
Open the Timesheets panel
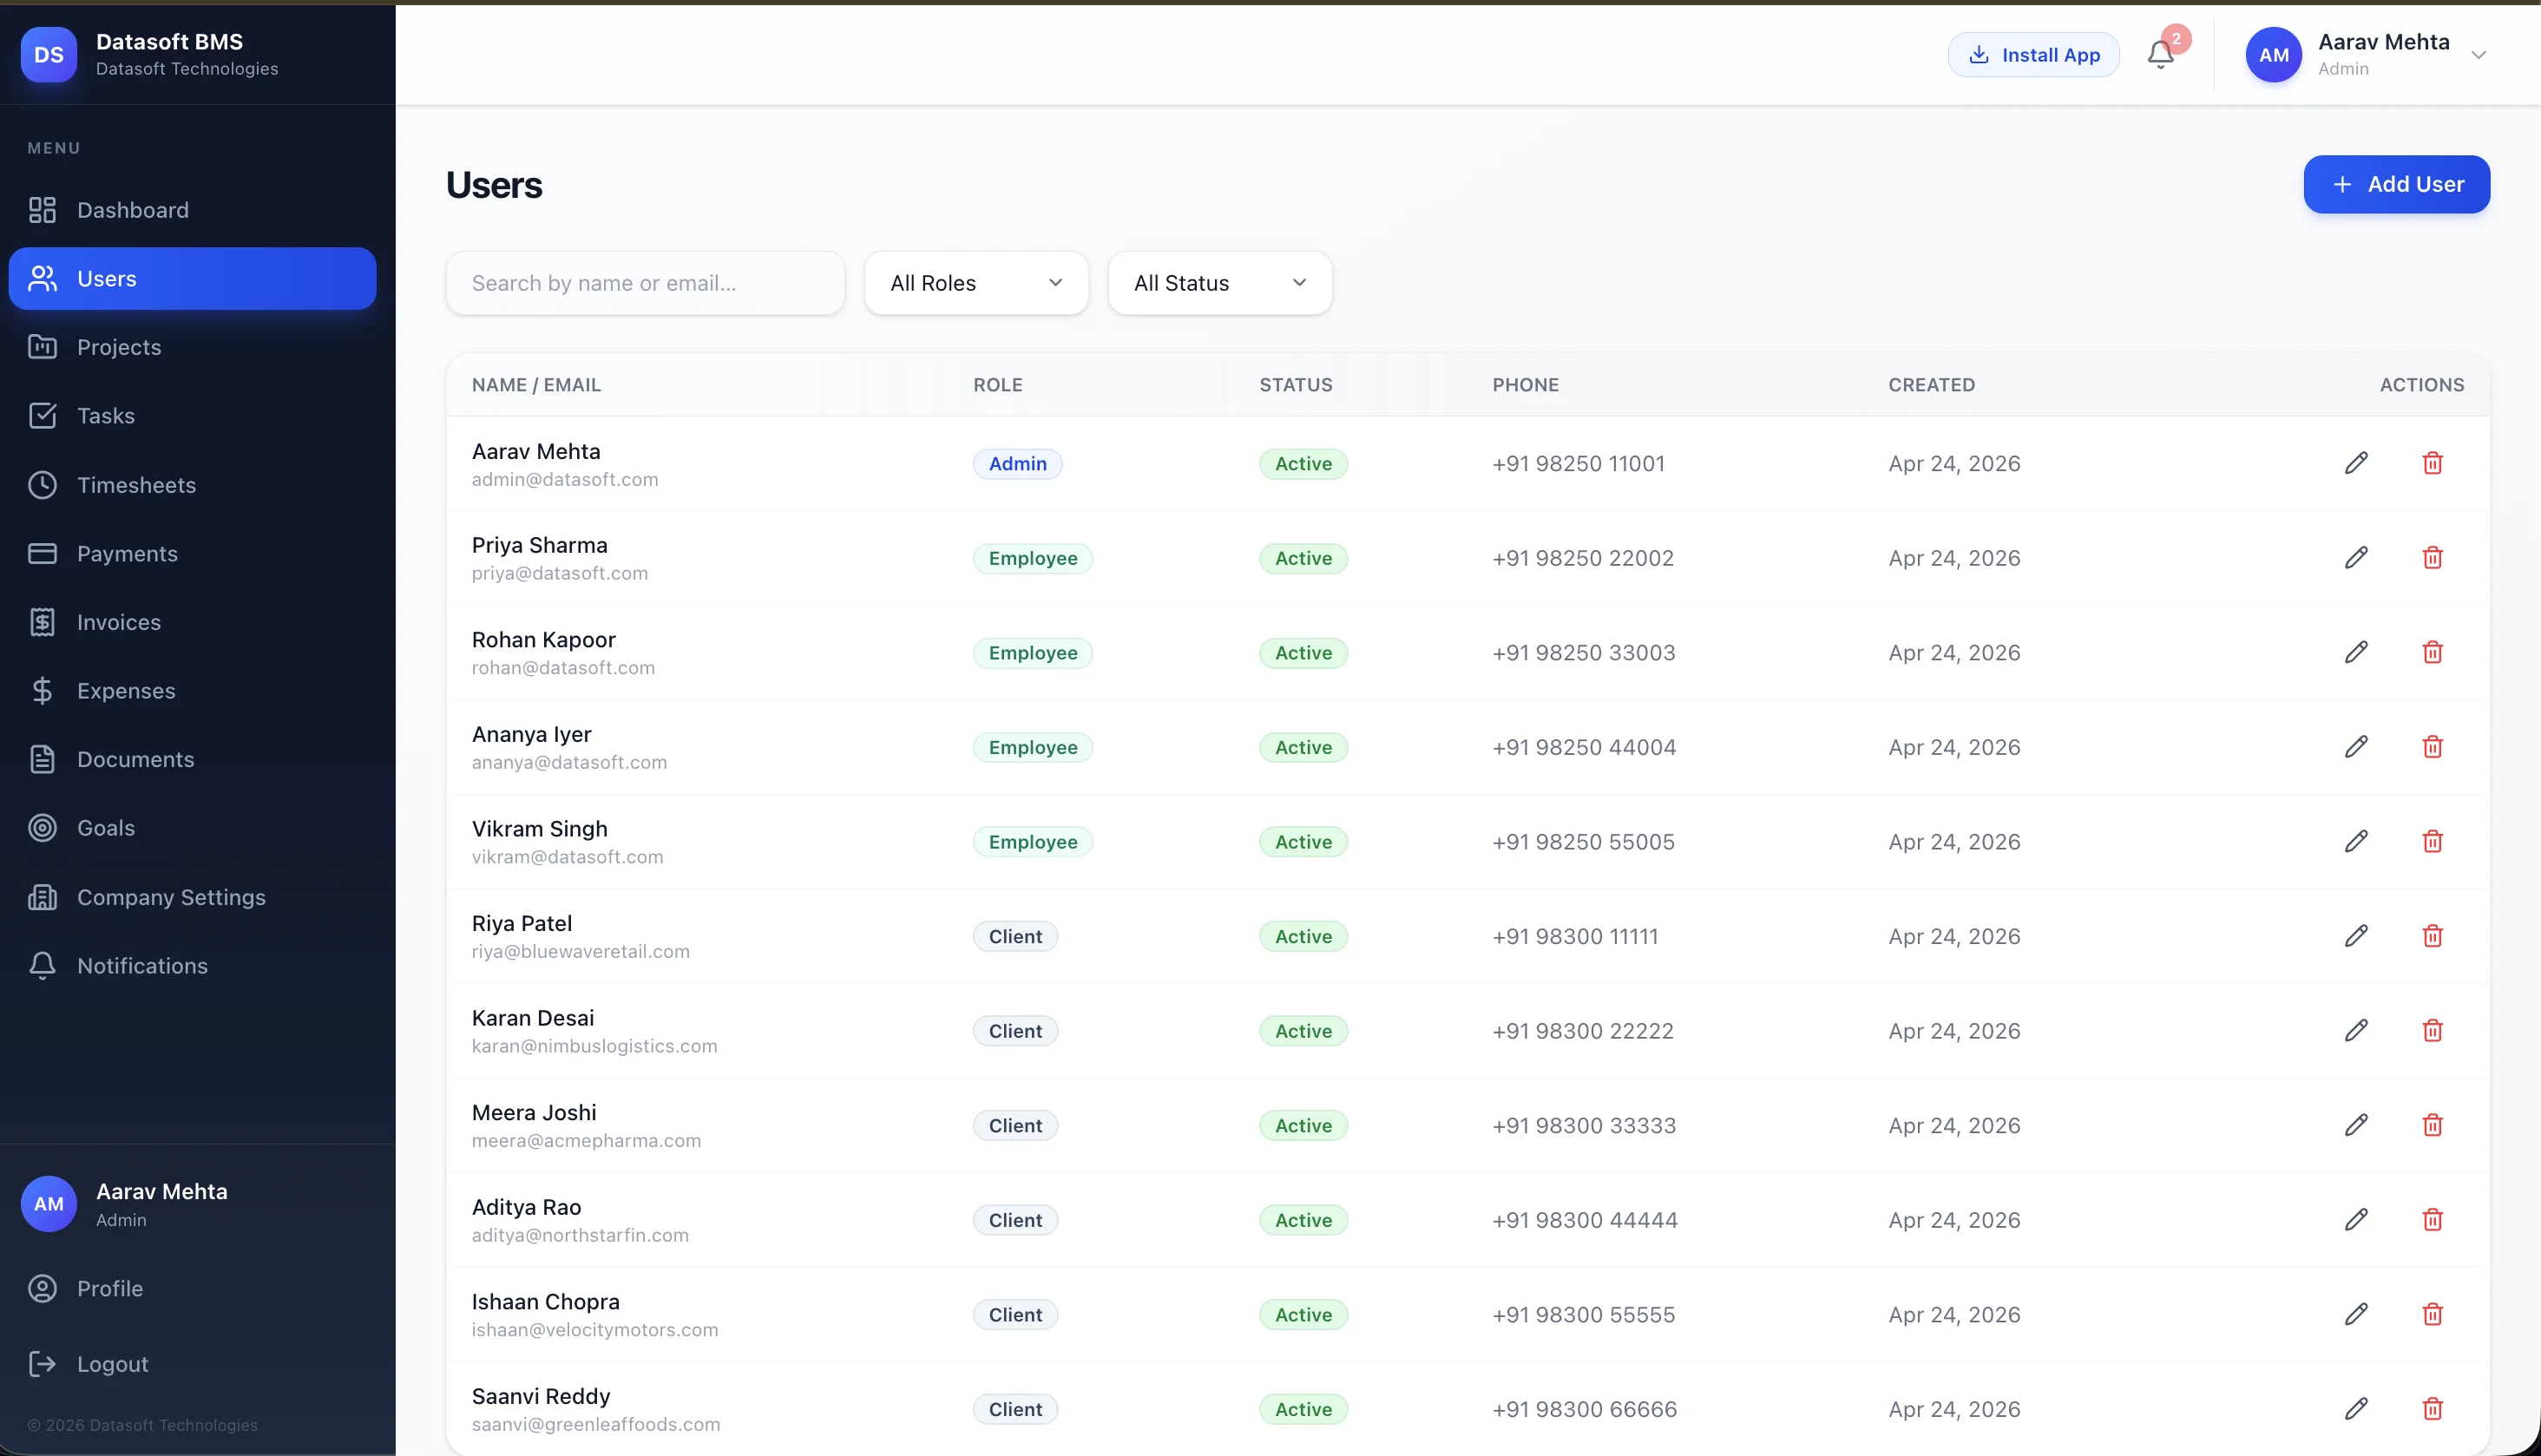pyautogui.click(x=137, y=485)
